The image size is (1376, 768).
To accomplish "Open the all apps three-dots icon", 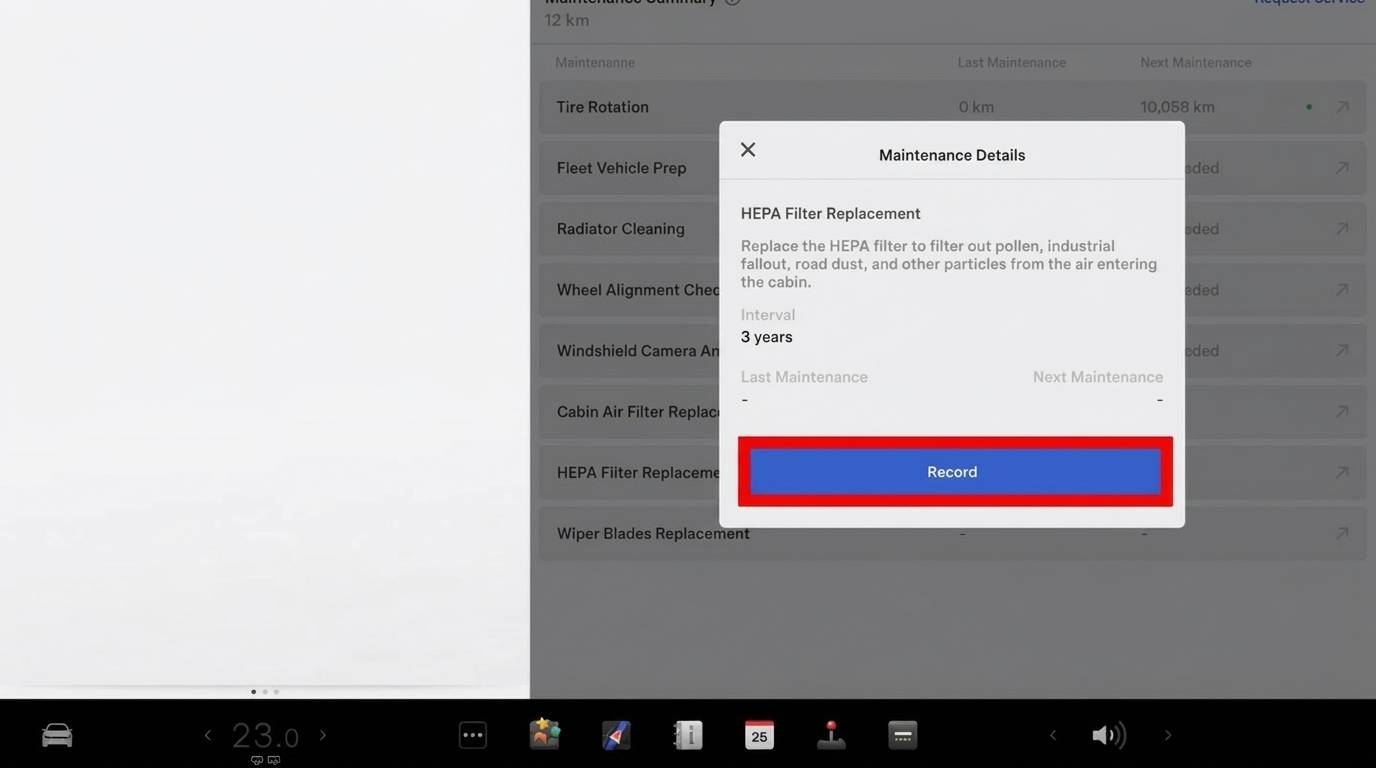I will pyautogui.click(x=473, y=735).
